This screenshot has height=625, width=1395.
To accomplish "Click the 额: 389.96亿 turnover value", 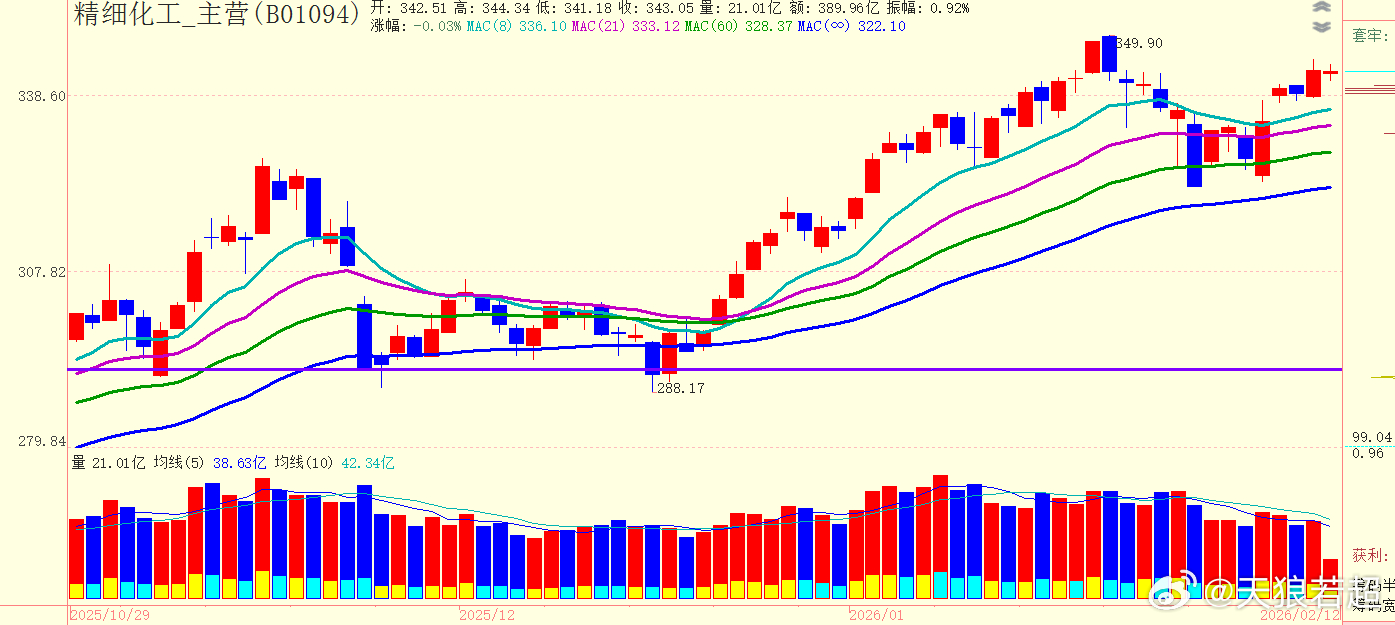I will 834,8.
